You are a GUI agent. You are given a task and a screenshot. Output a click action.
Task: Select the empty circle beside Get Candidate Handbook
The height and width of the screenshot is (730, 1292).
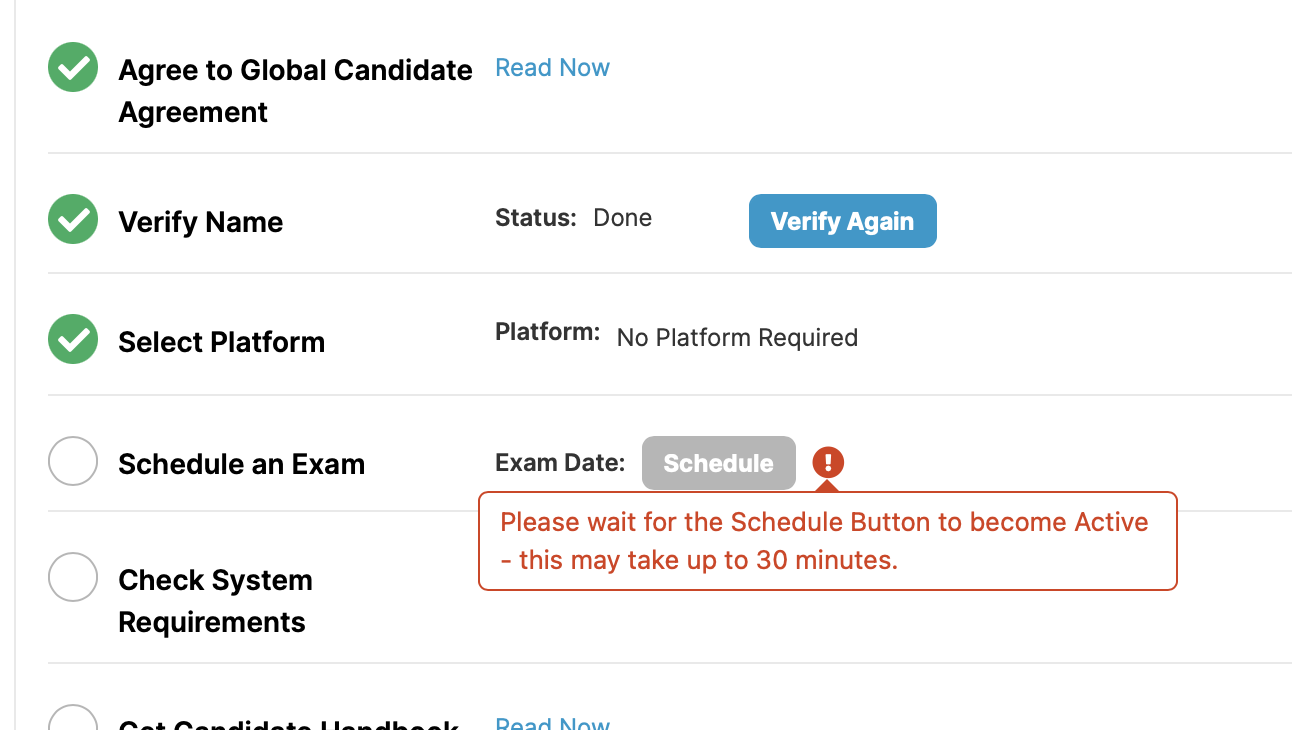point(73,720)
